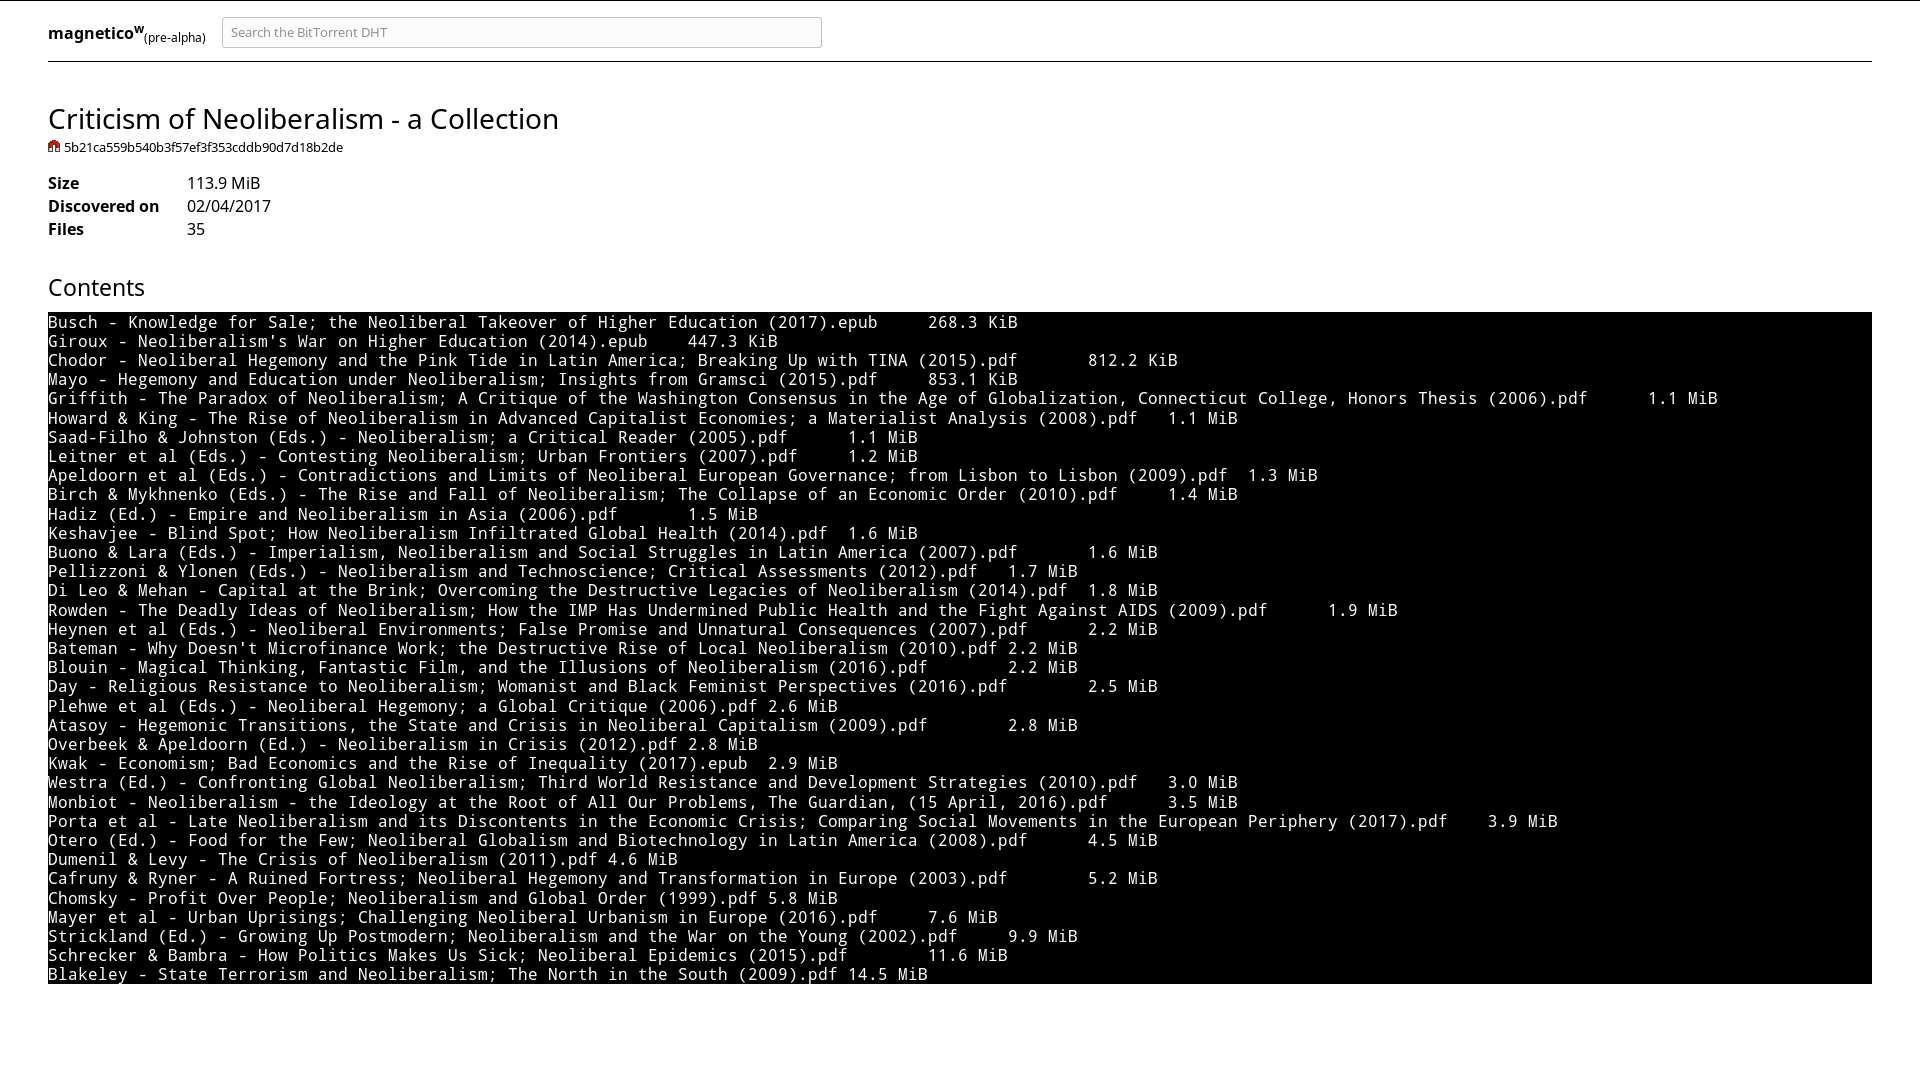Select Westra - Confronting Global Neoliberalism row
The height and width of the screenshot is (1080, 1920).
click(643, 782)
